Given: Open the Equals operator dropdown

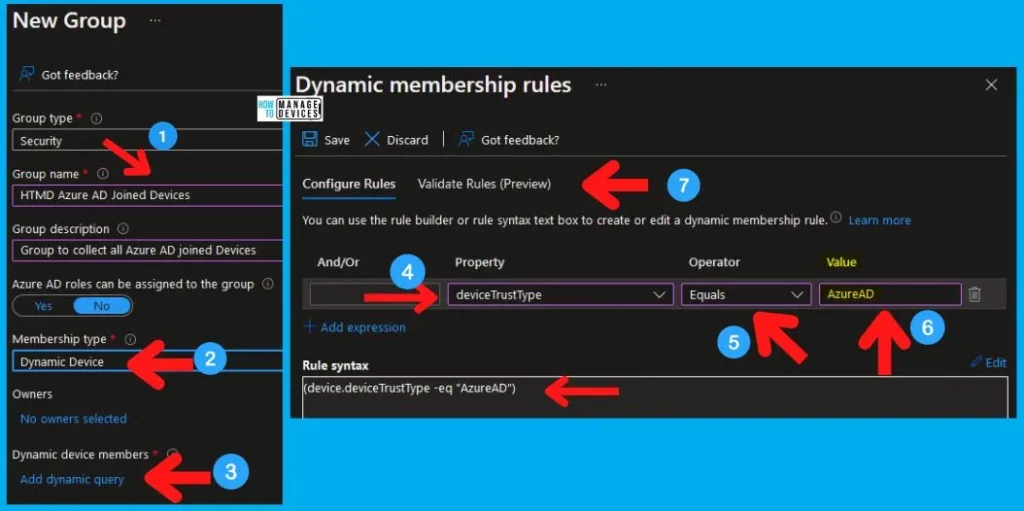Looking at the screenshot, I should (746, 295).
